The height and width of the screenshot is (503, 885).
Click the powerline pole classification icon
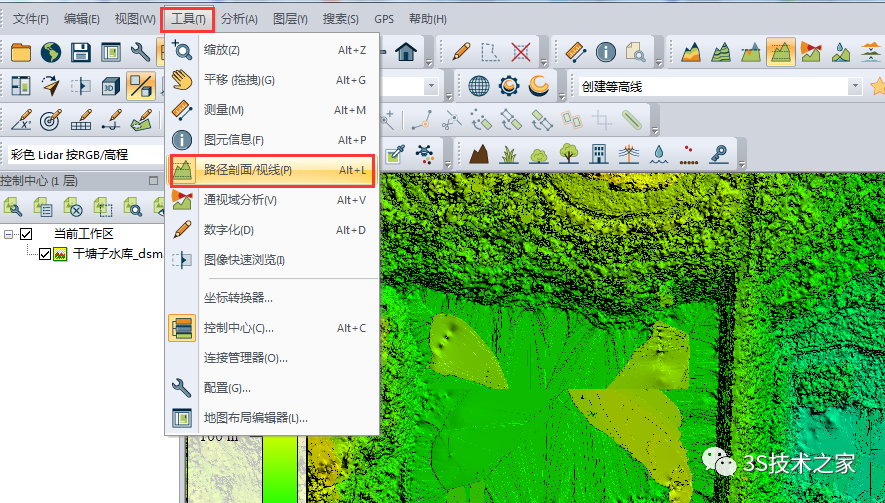click(629, 154)
